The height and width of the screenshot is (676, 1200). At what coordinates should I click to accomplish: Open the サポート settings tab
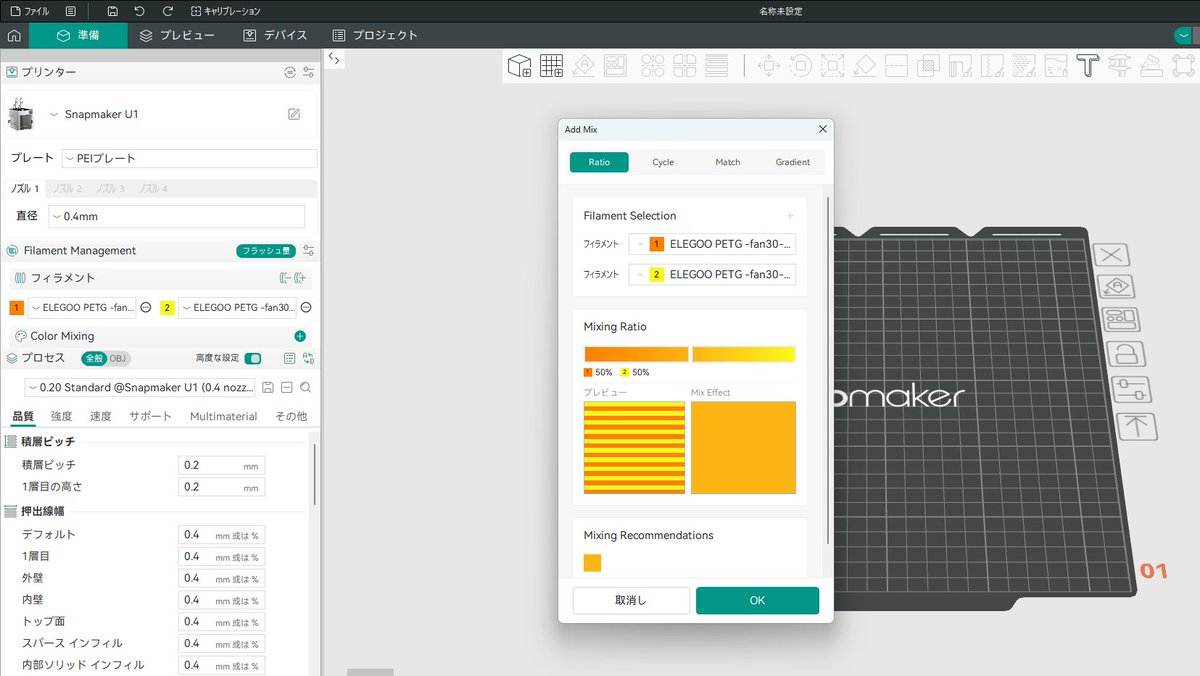150,416
